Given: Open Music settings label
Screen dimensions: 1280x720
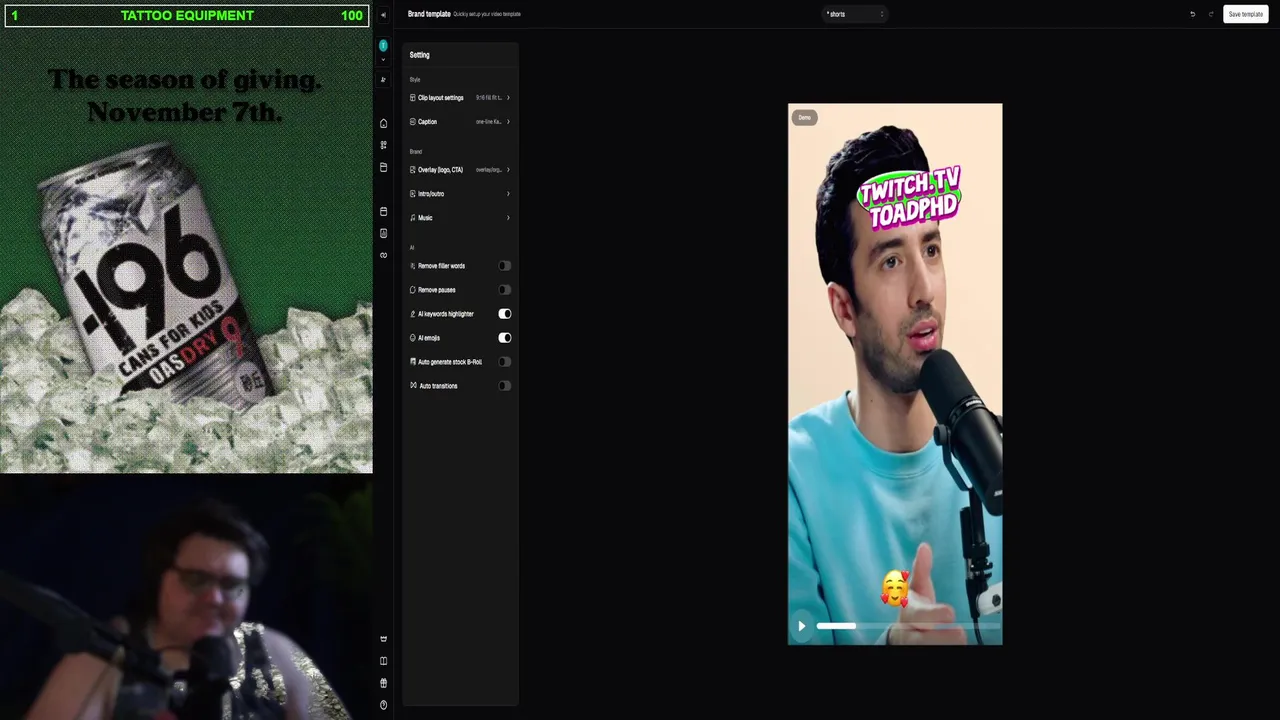Looking at the screenshot, I should [x=426, y=218].
